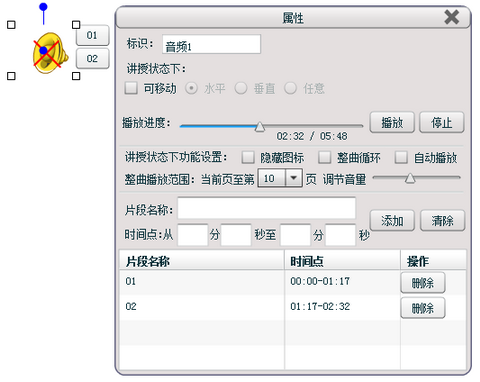Click the start minutes field after 时间点:从
The width and height of the screenshot is (480, 382).
point(193,235)
